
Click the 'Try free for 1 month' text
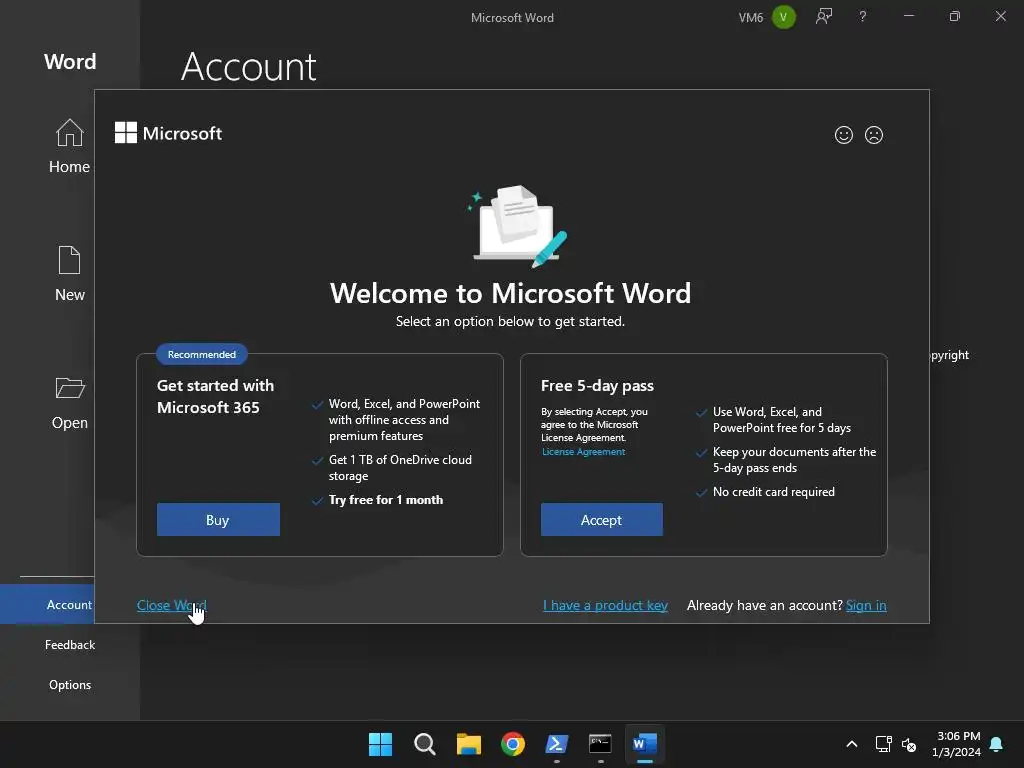386,500
